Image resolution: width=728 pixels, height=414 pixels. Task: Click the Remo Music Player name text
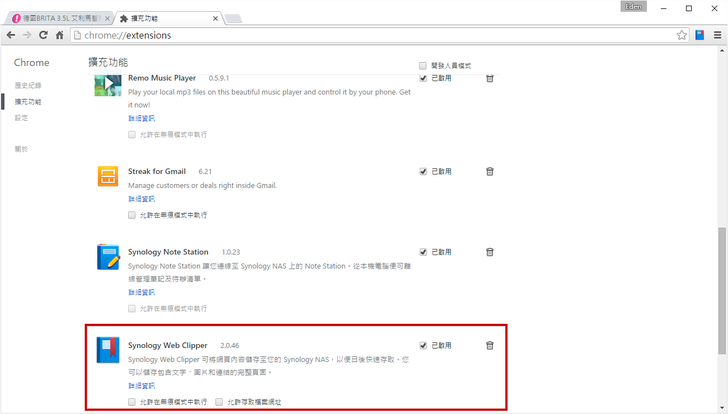click(x=162, y=78)
